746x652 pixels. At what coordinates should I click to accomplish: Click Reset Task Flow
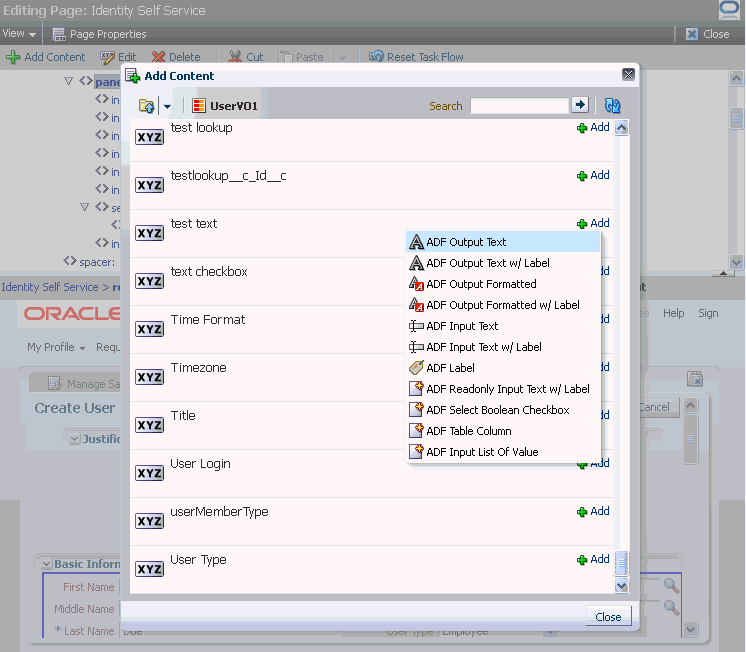(x=416, y=57)
